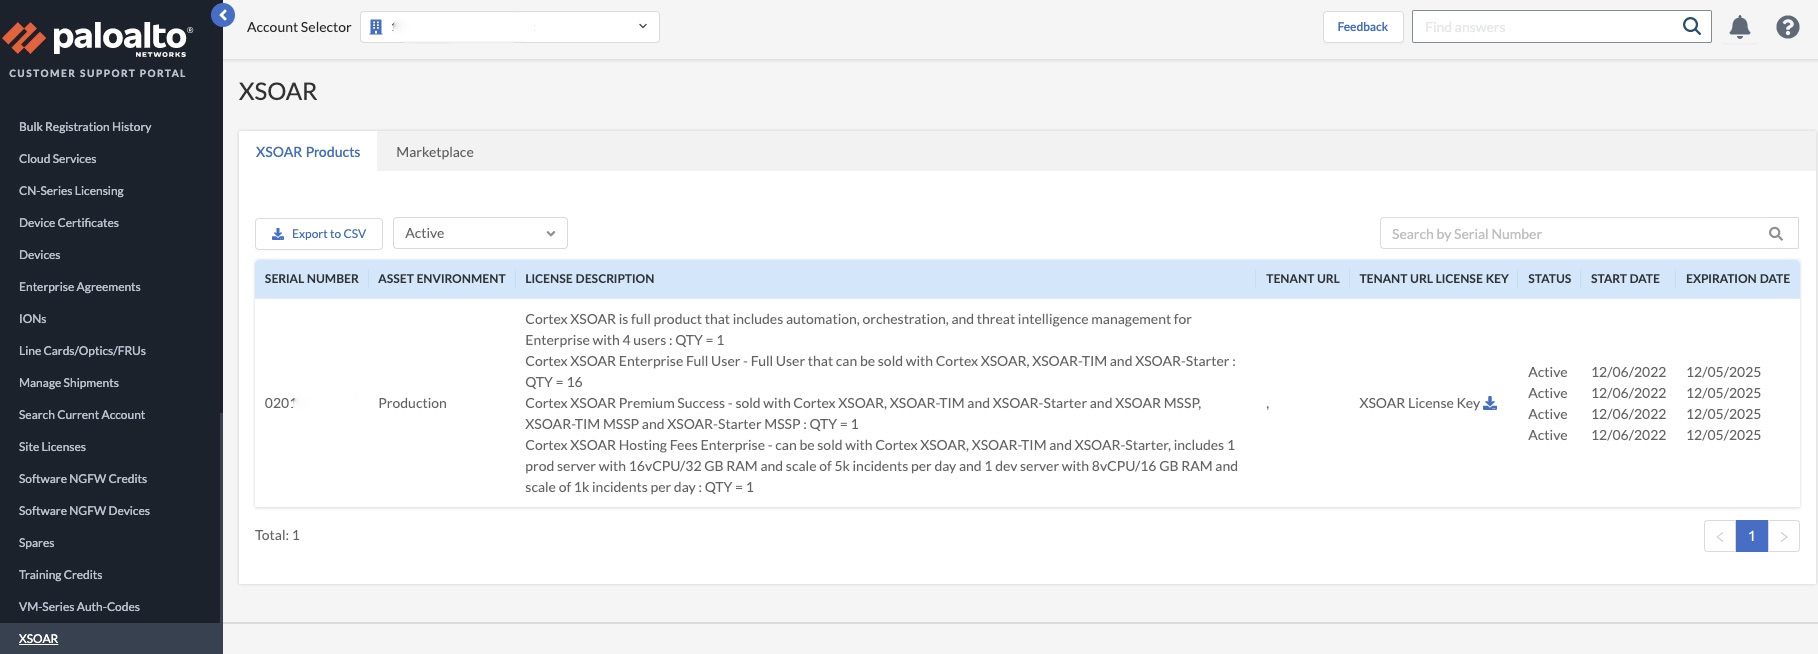Click the Feedback button

1362,27
